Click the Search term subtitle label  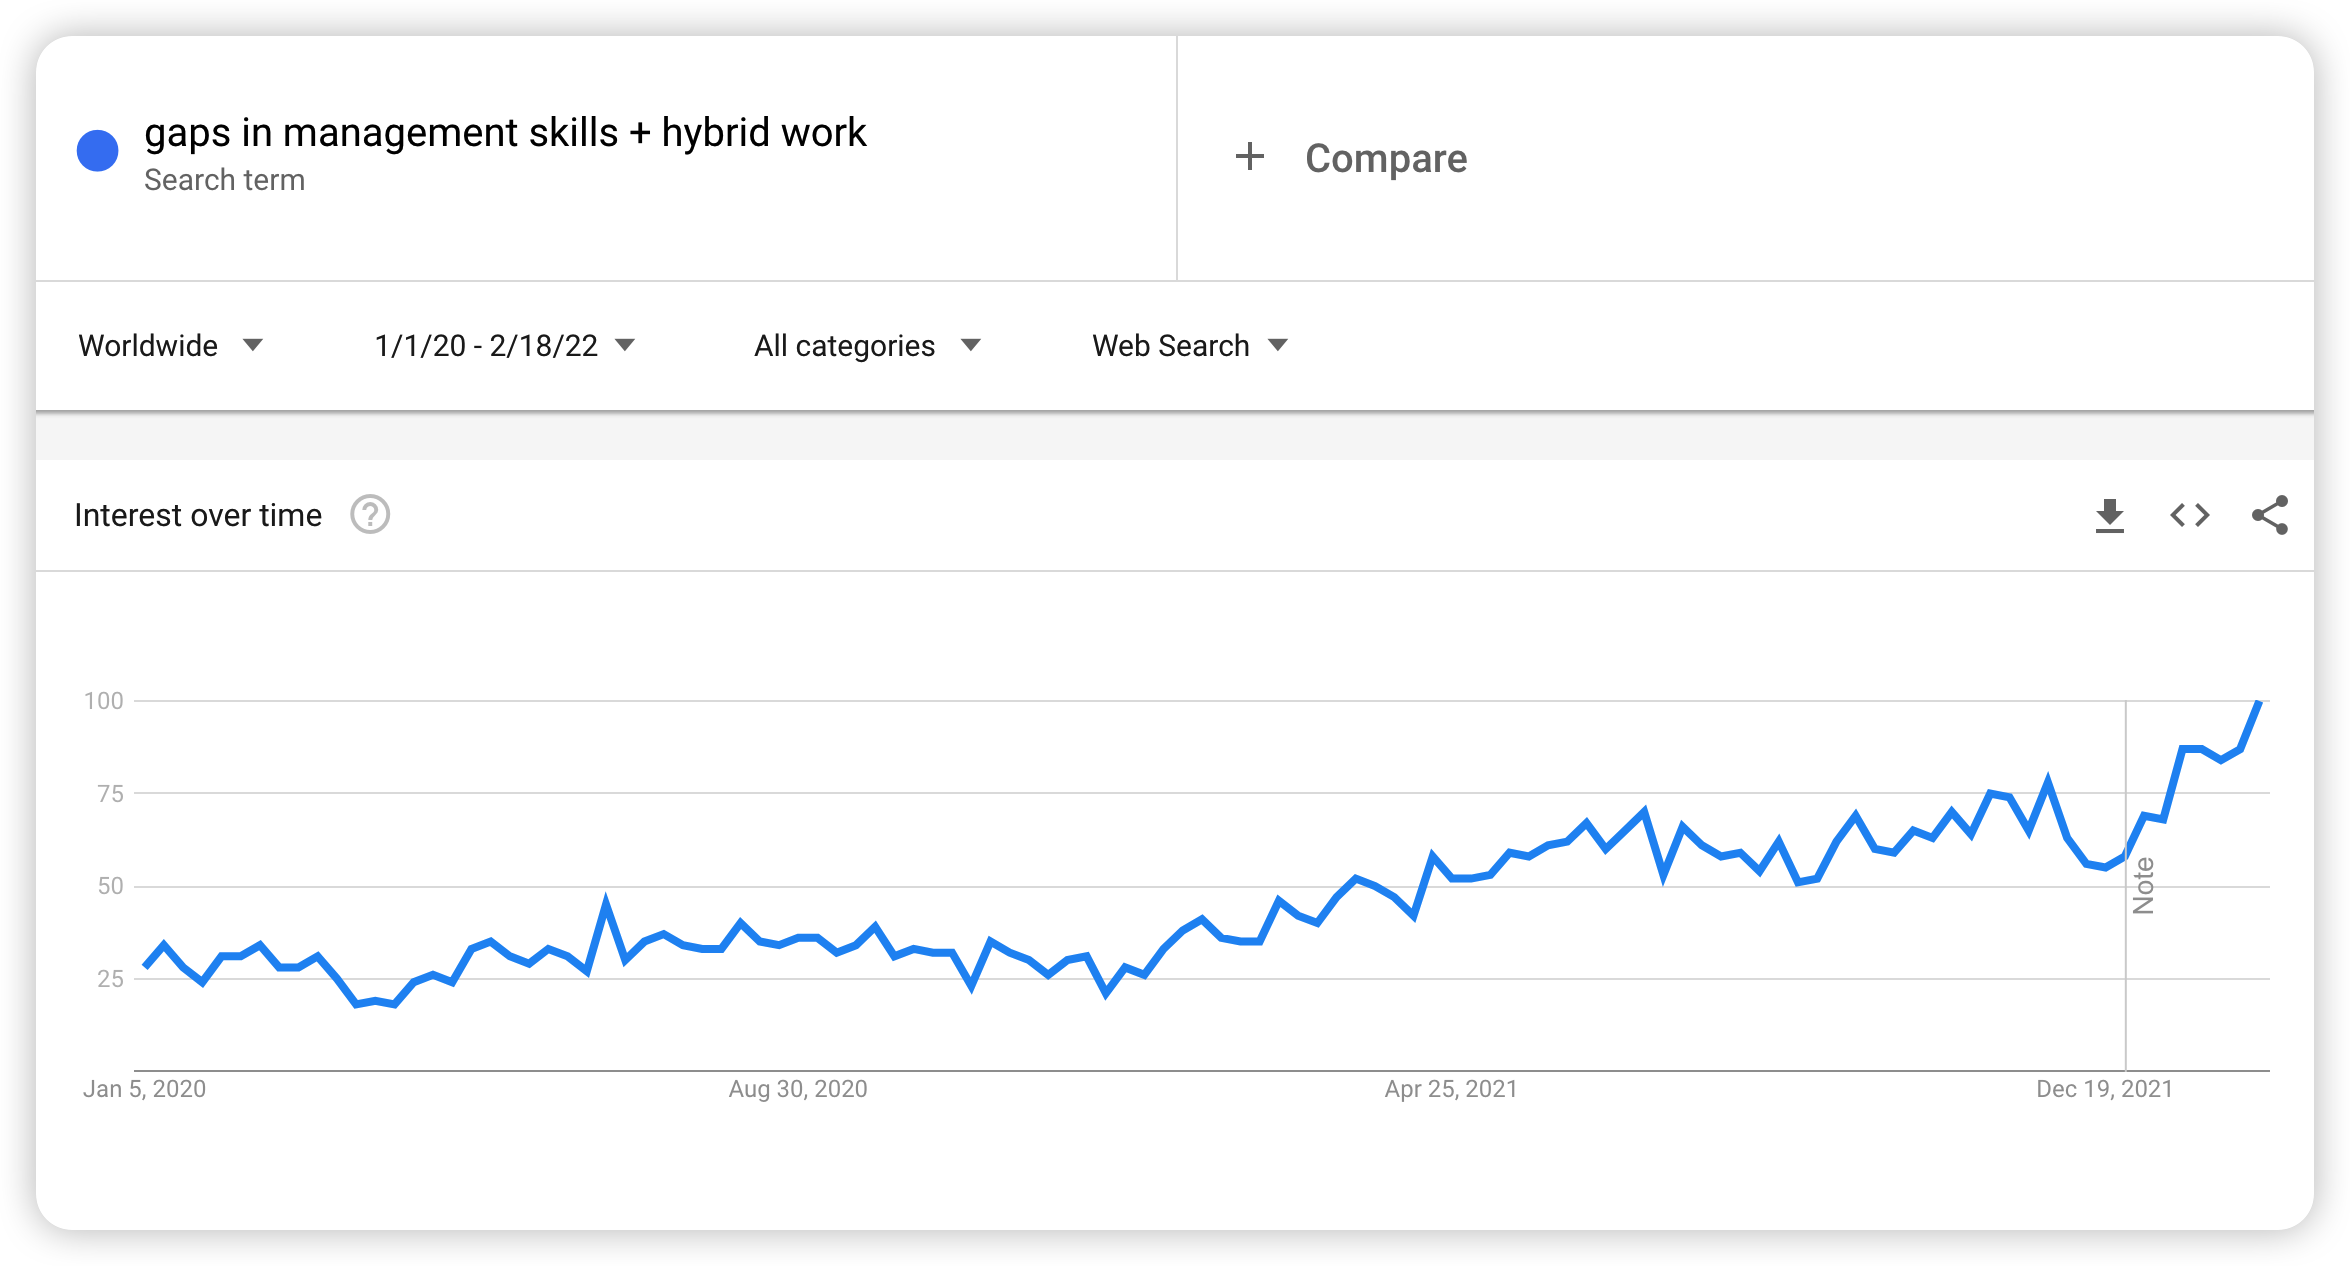pos(224,180)
